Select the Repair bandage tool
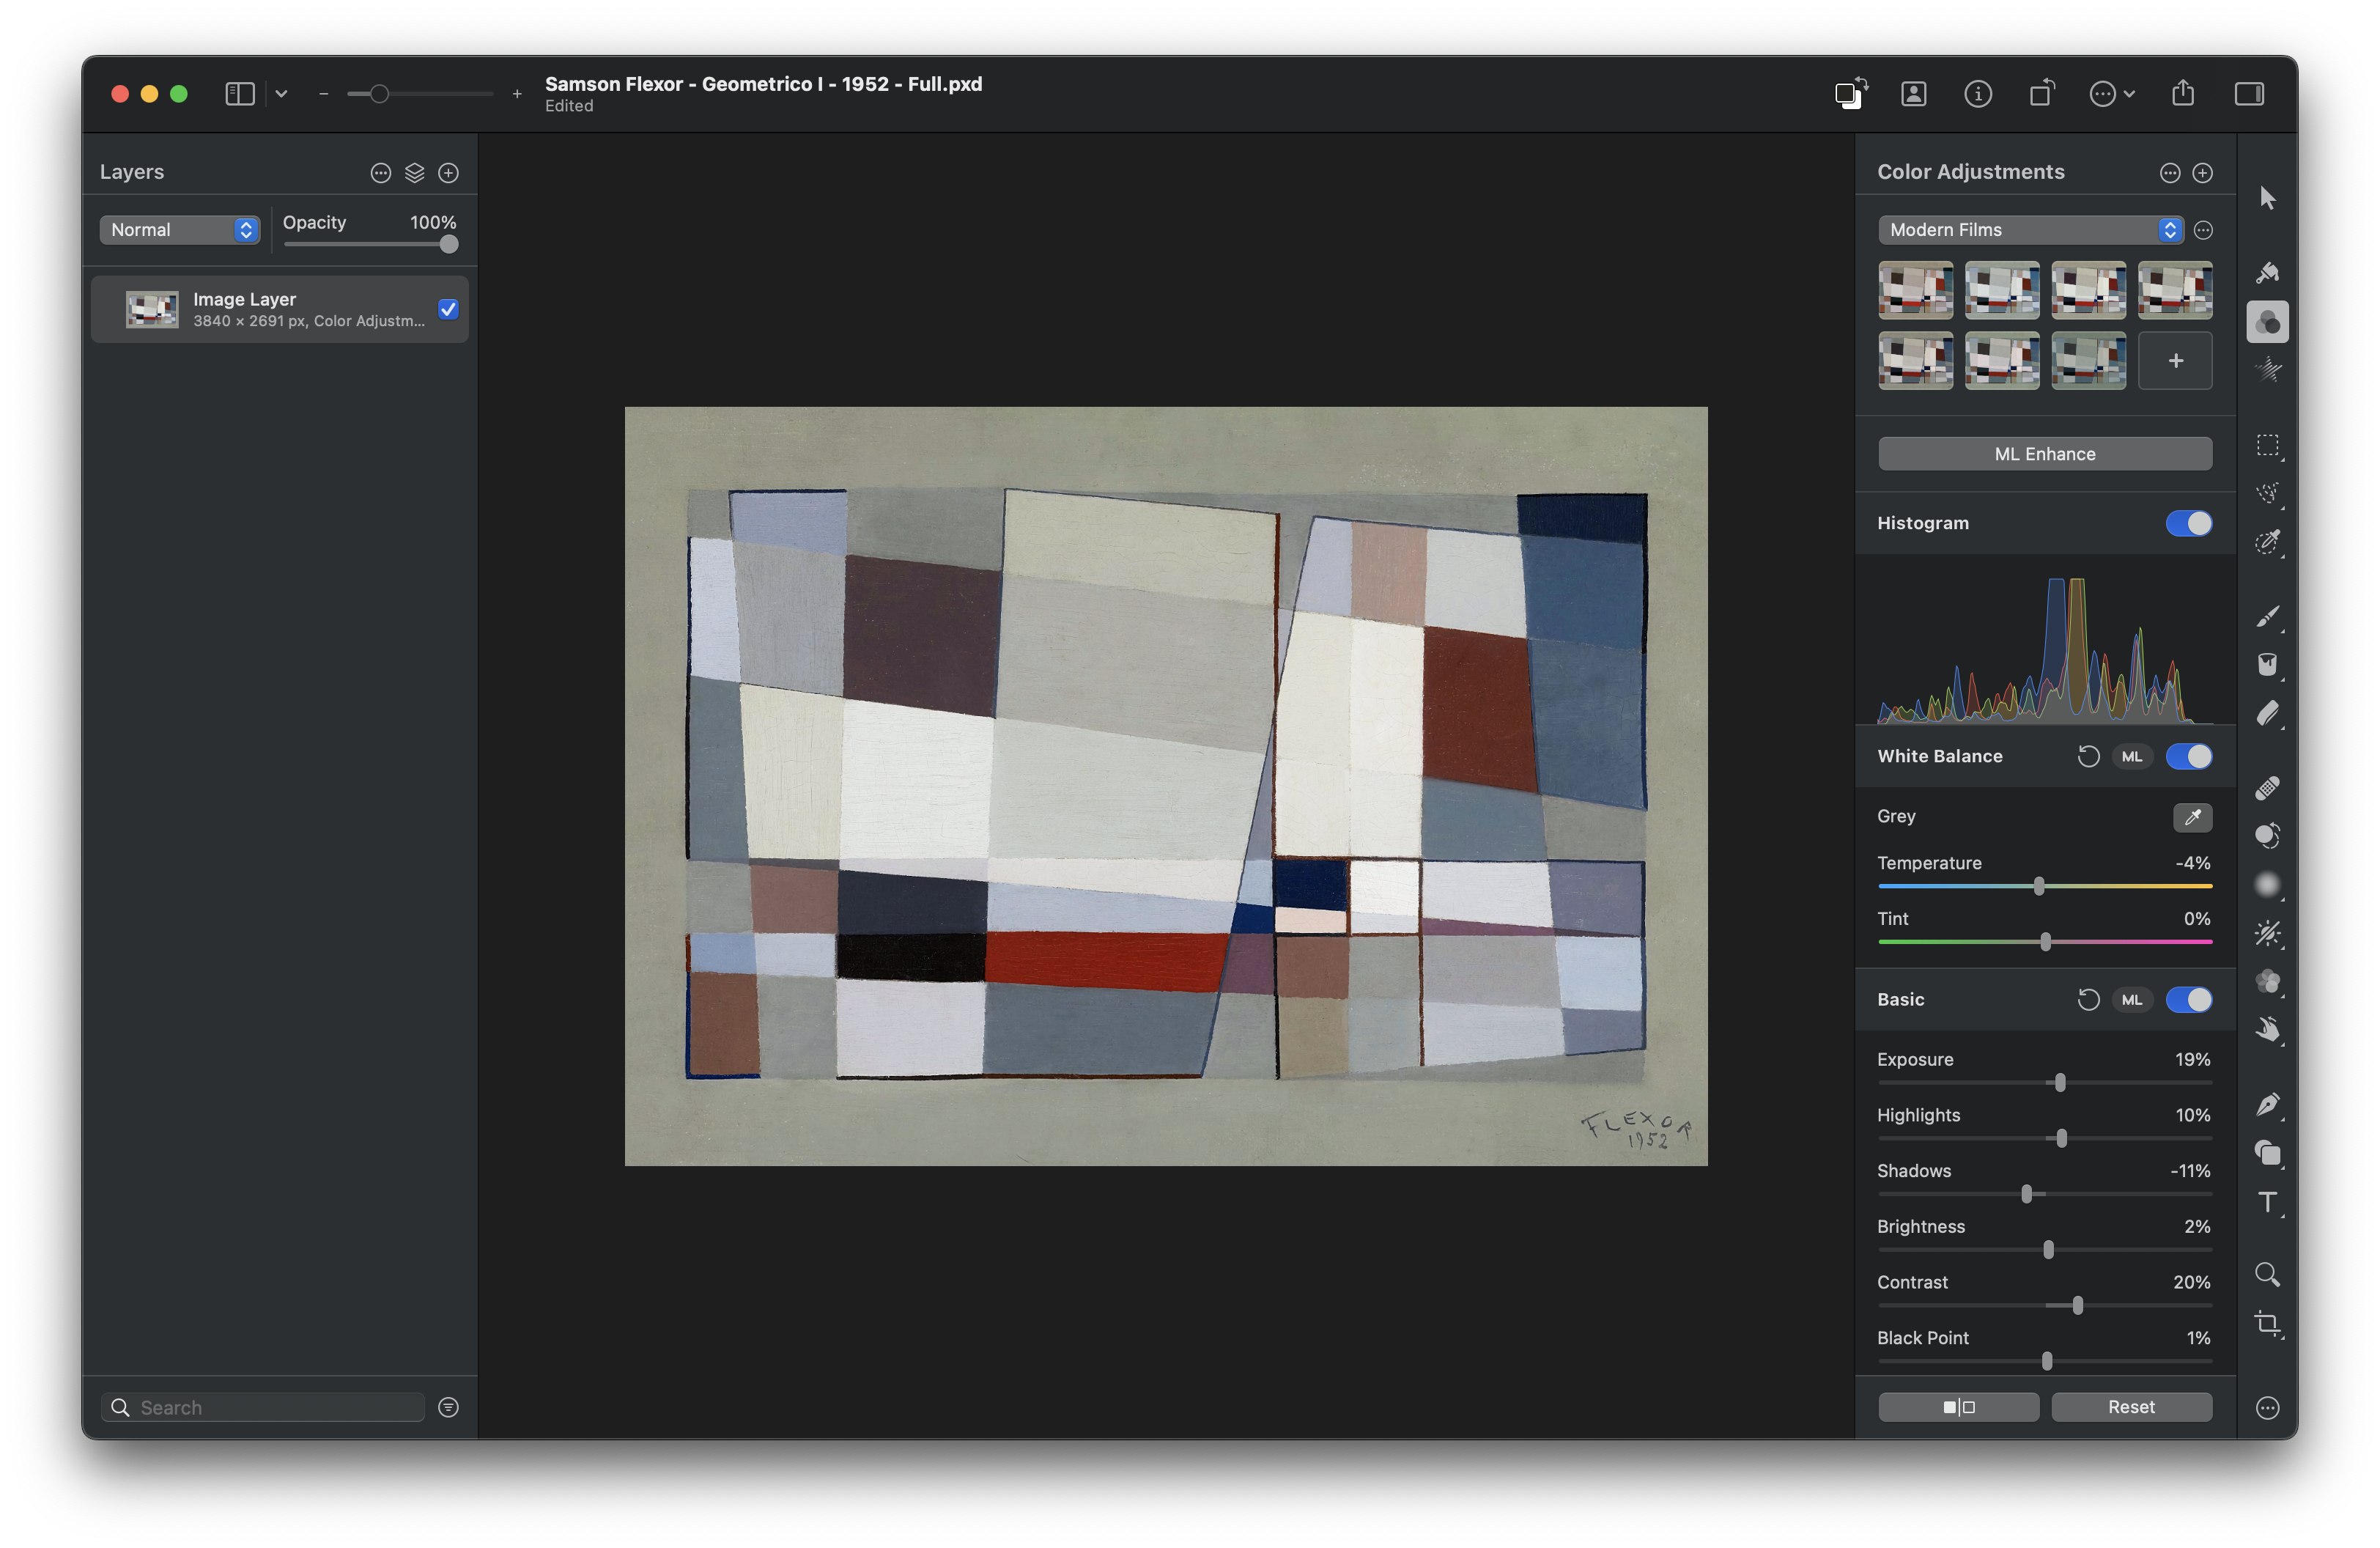 2267,788
